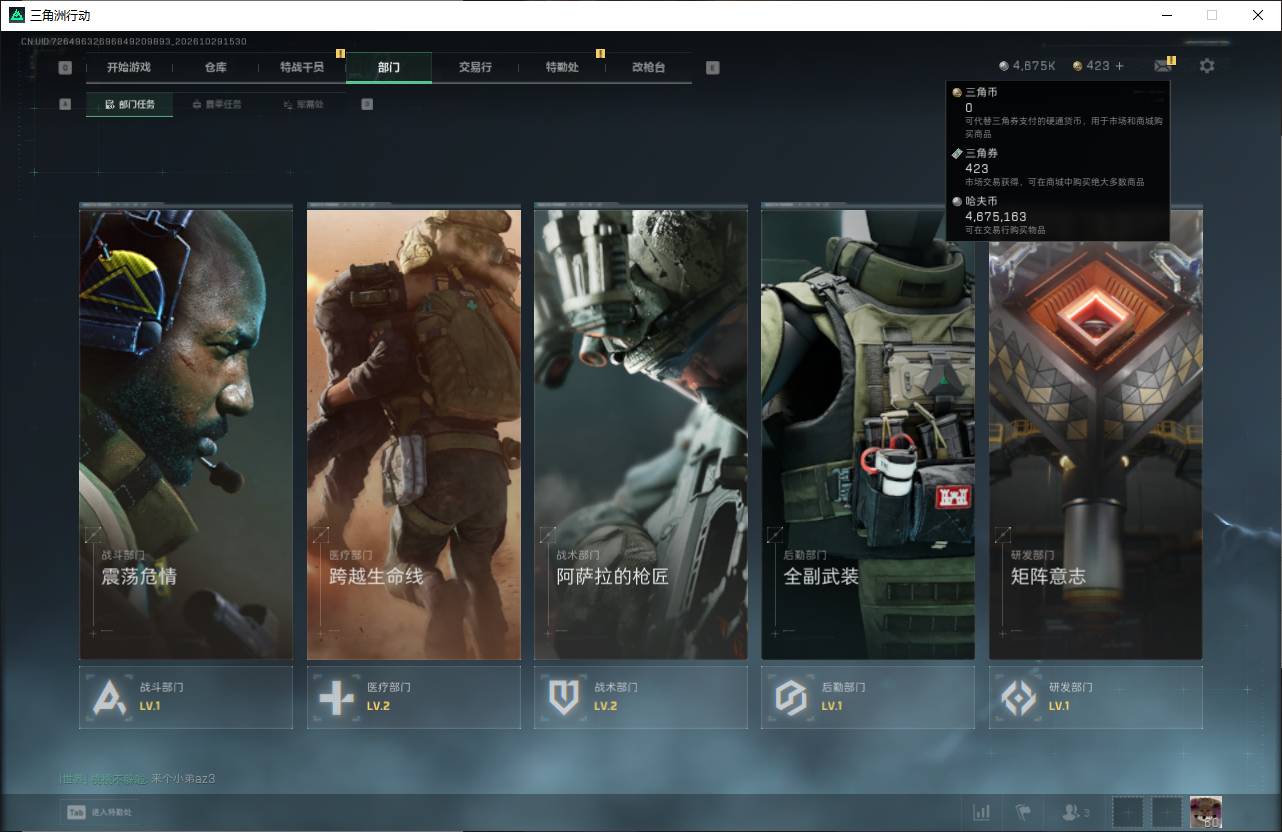Click the flag icon in bottom bar

1023,812
